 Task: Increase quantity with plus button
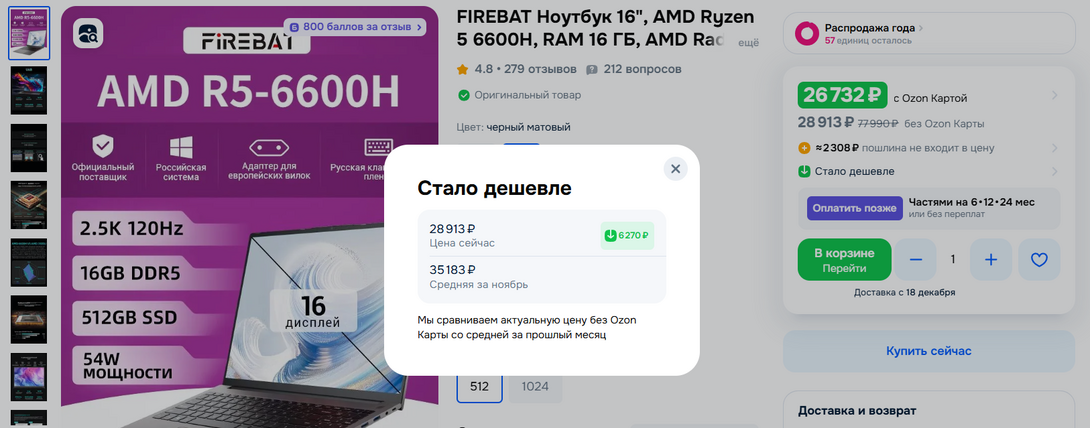coord(991,260)
